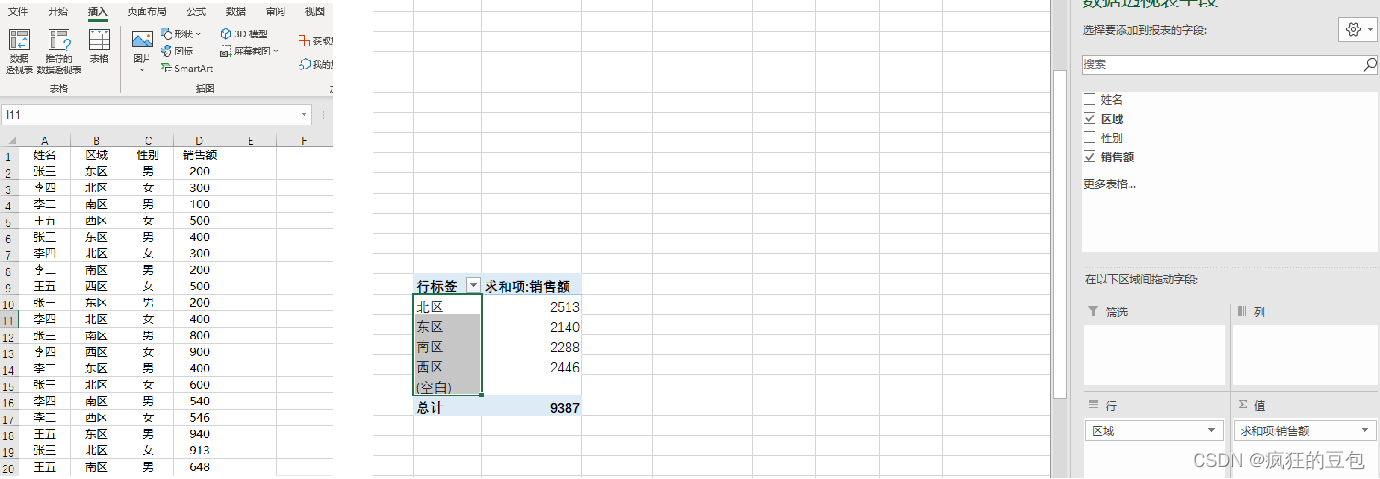
Task: Insert a Table (表格) from the ribbon
Action: click(99, 47)
